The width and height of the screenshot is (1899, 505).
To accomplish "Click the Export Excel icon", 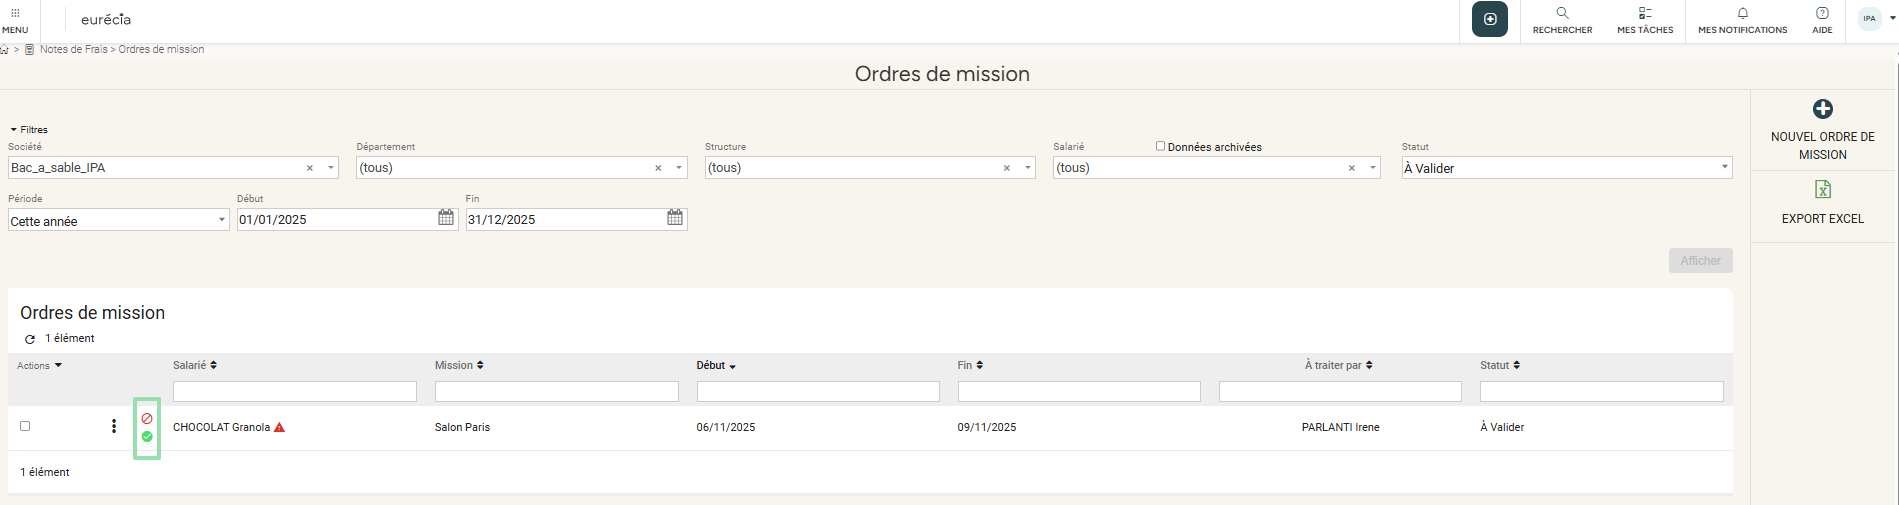I will (x=1822, y=190).
